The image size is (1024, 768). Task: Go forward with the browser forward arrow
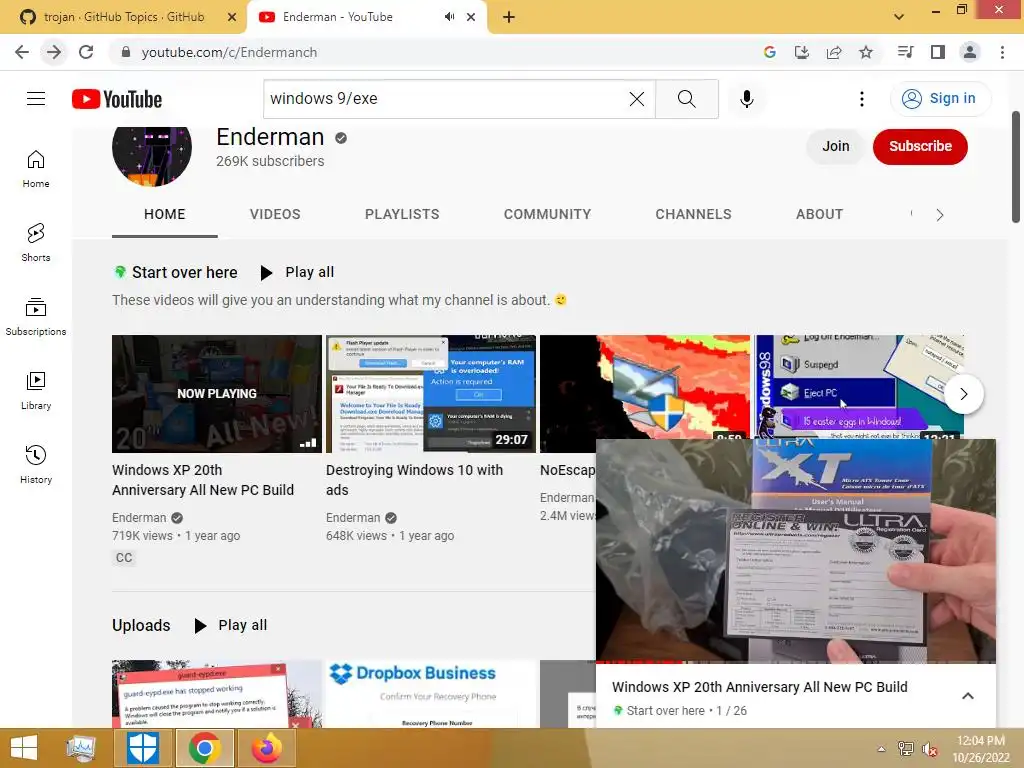(54, 52)
